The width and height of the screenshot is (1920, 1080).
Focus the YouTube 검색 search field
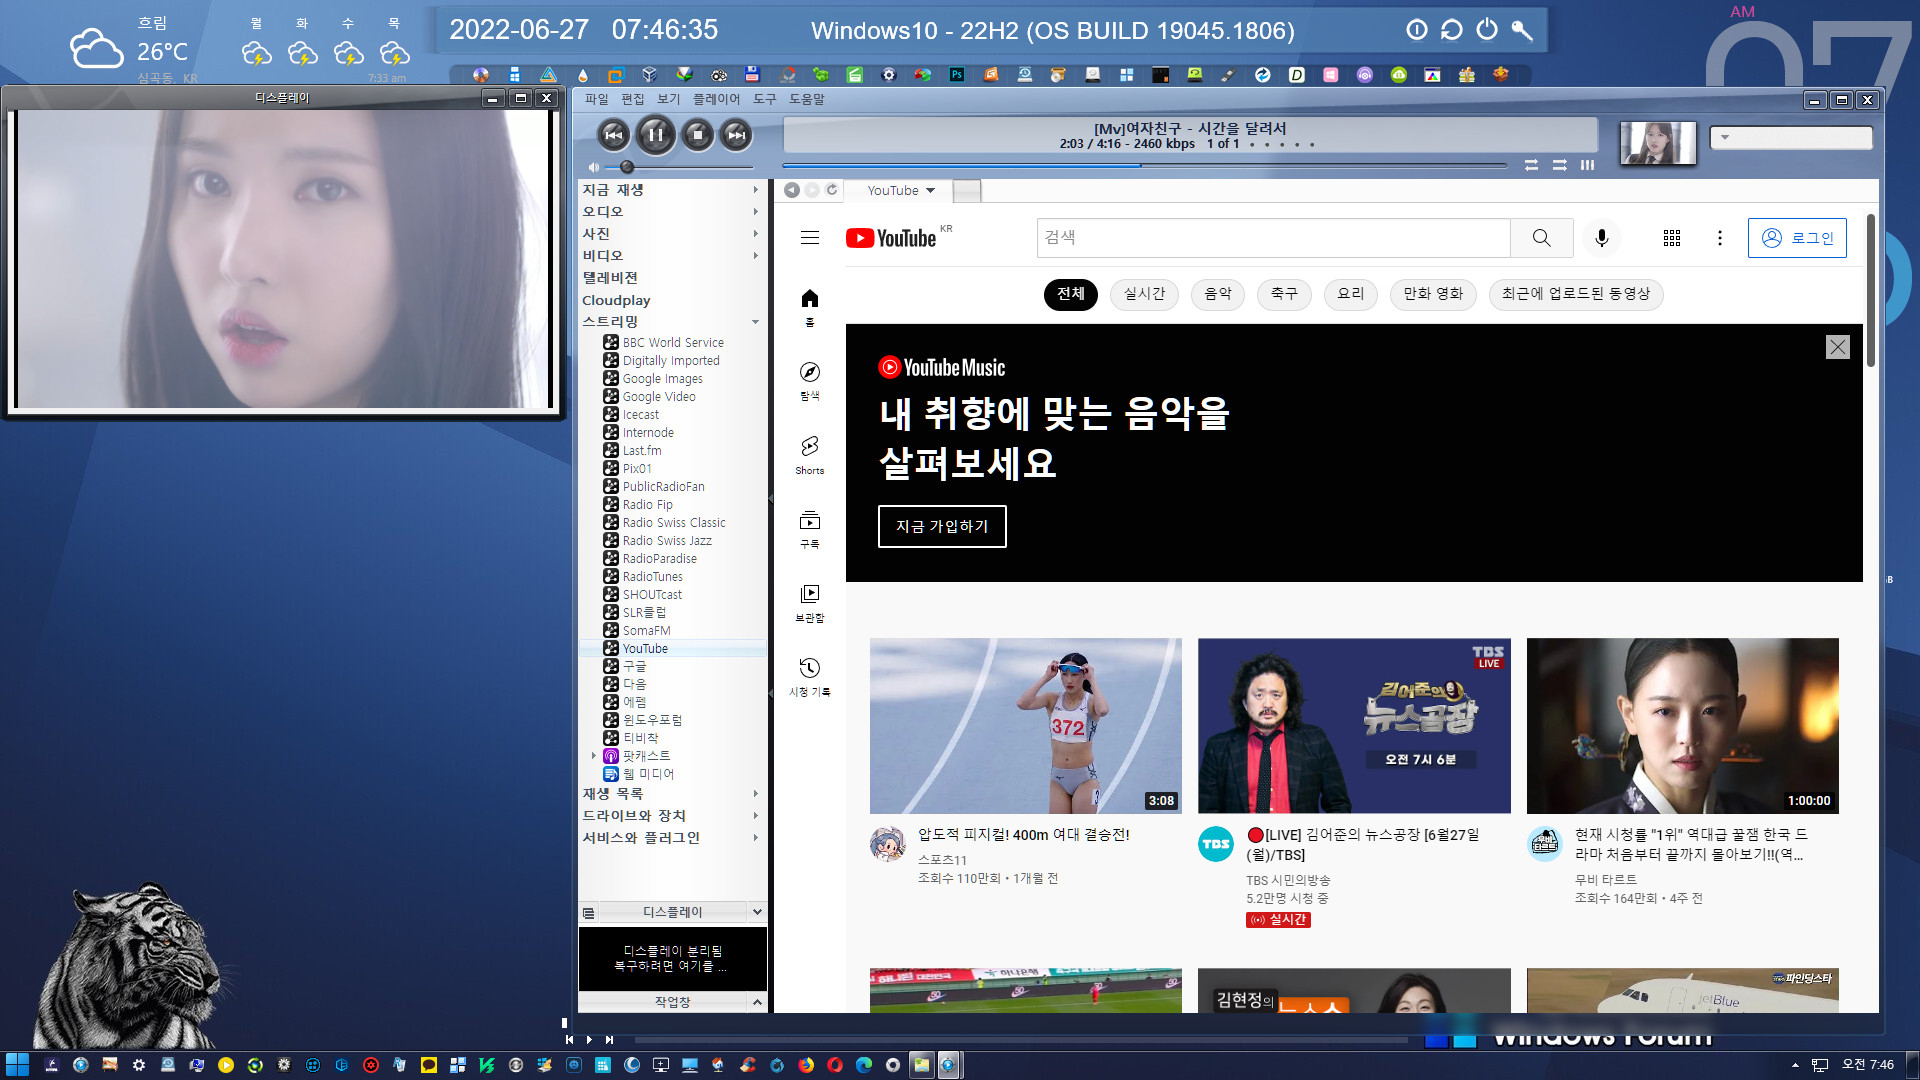coord(1273,238)
